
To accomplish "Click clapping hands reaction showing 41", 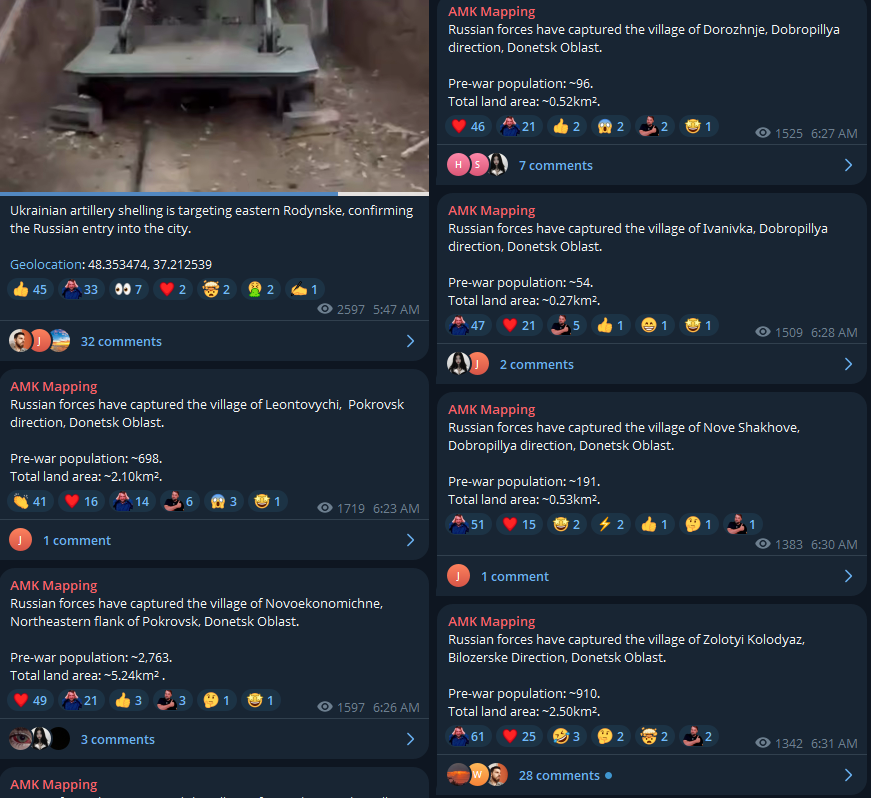I will (31, 501).
